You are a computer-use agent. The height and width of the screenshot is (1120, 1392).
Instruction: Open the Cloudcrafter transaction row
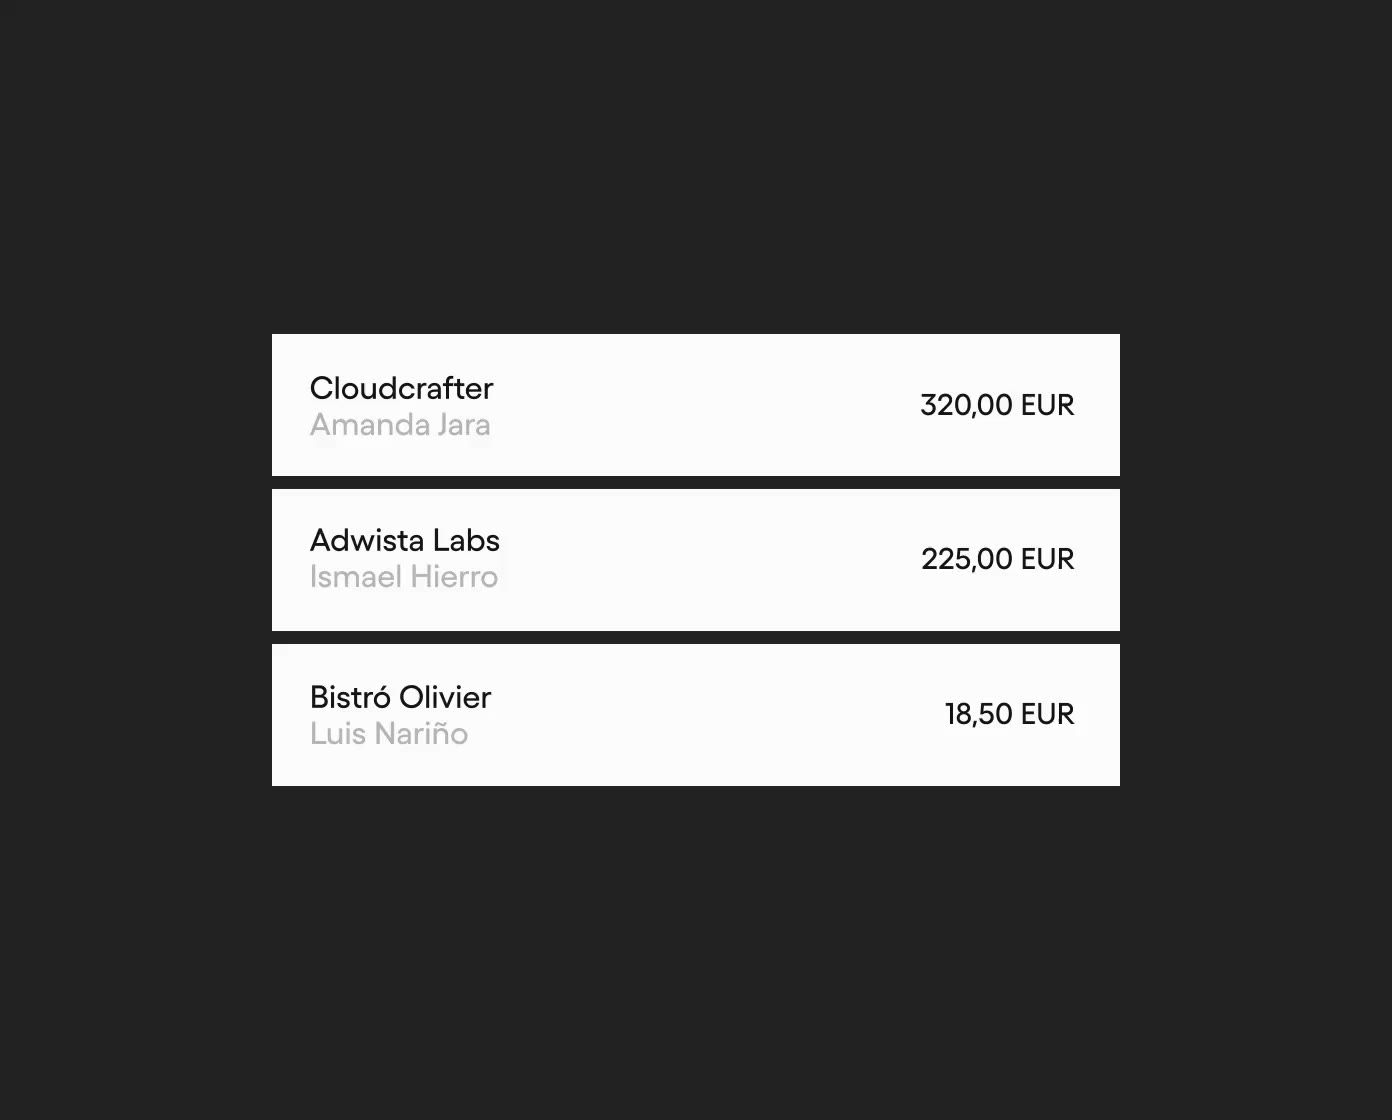coord(695,405)
